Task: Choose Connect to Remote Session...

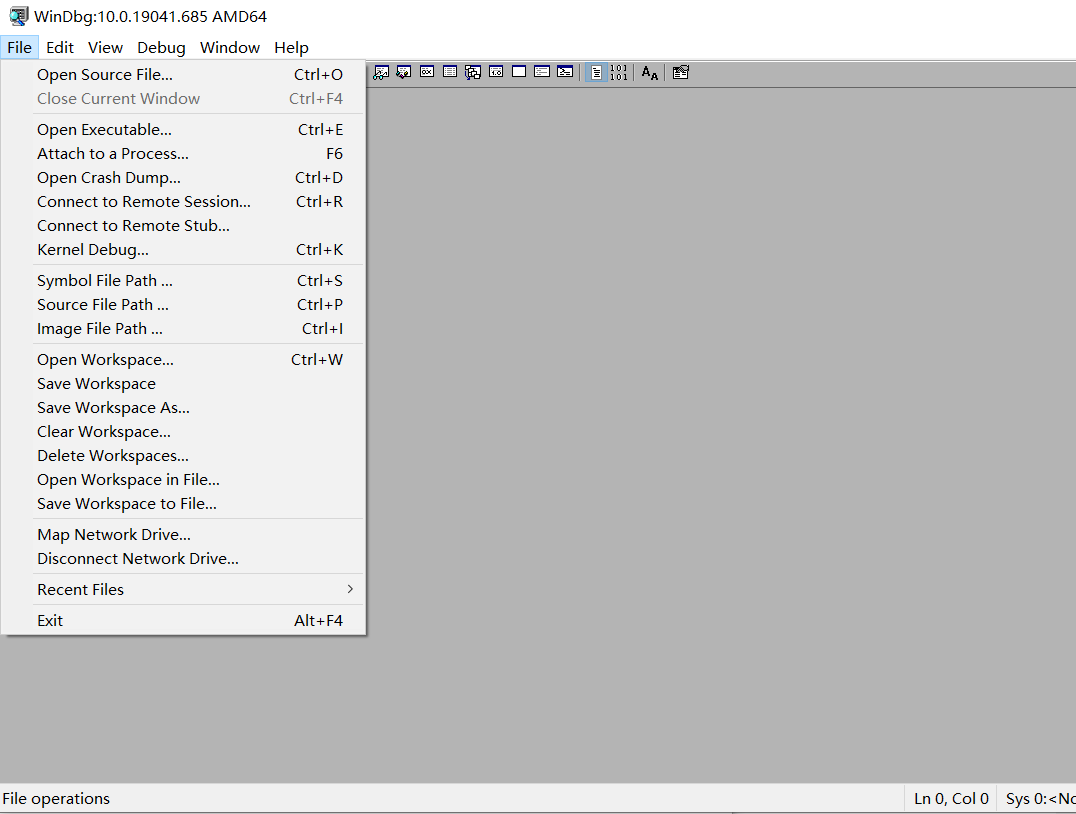Action: (x=183, y=201)
